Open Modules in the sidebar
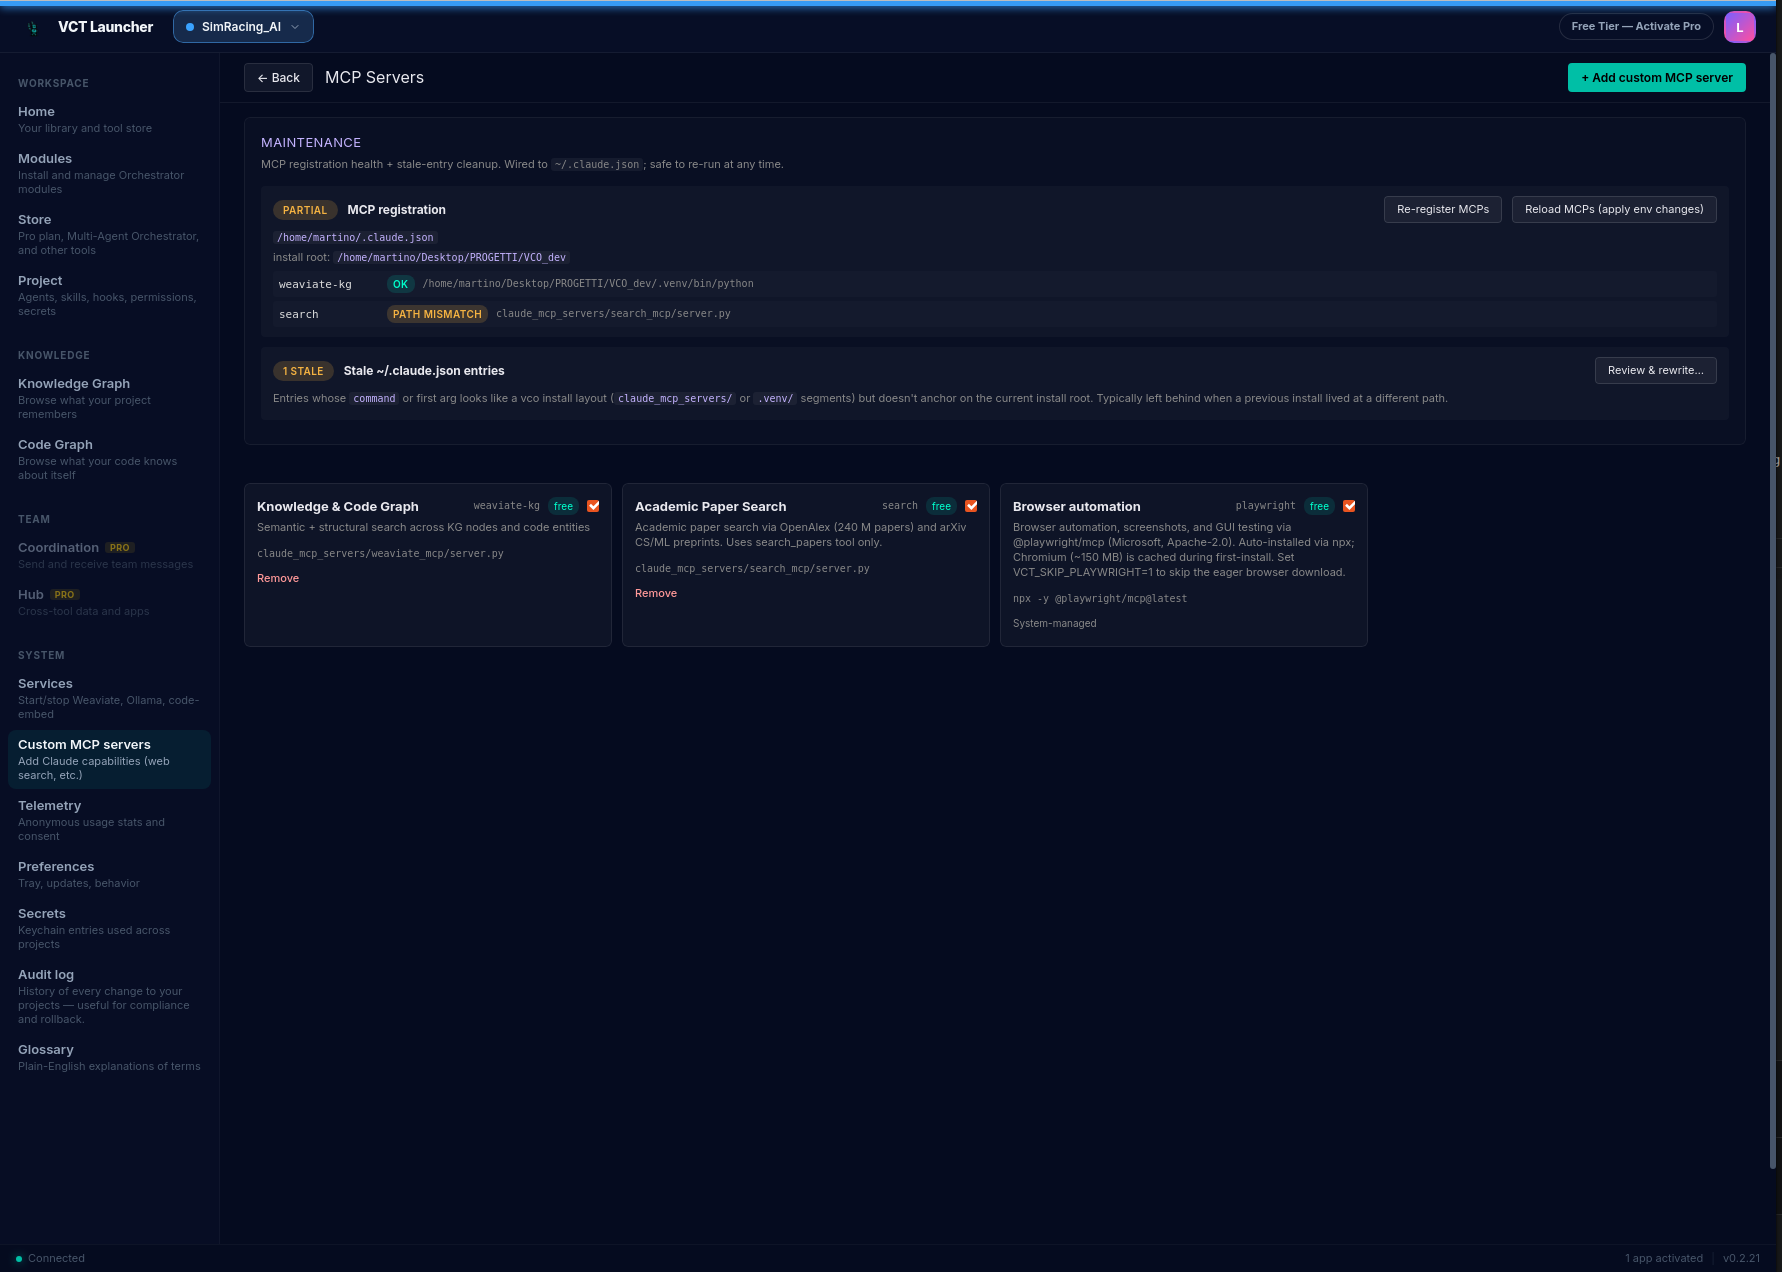The image size is (1782, 1272). 109,173
